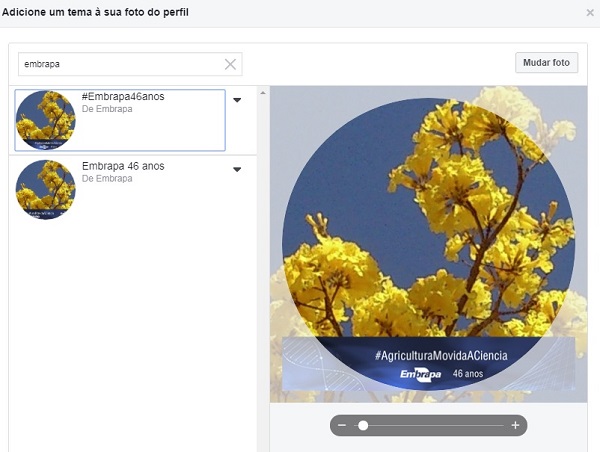Click the zoom slider handle
The width and height of the screenshot is (600, 452).
[363, 425]
